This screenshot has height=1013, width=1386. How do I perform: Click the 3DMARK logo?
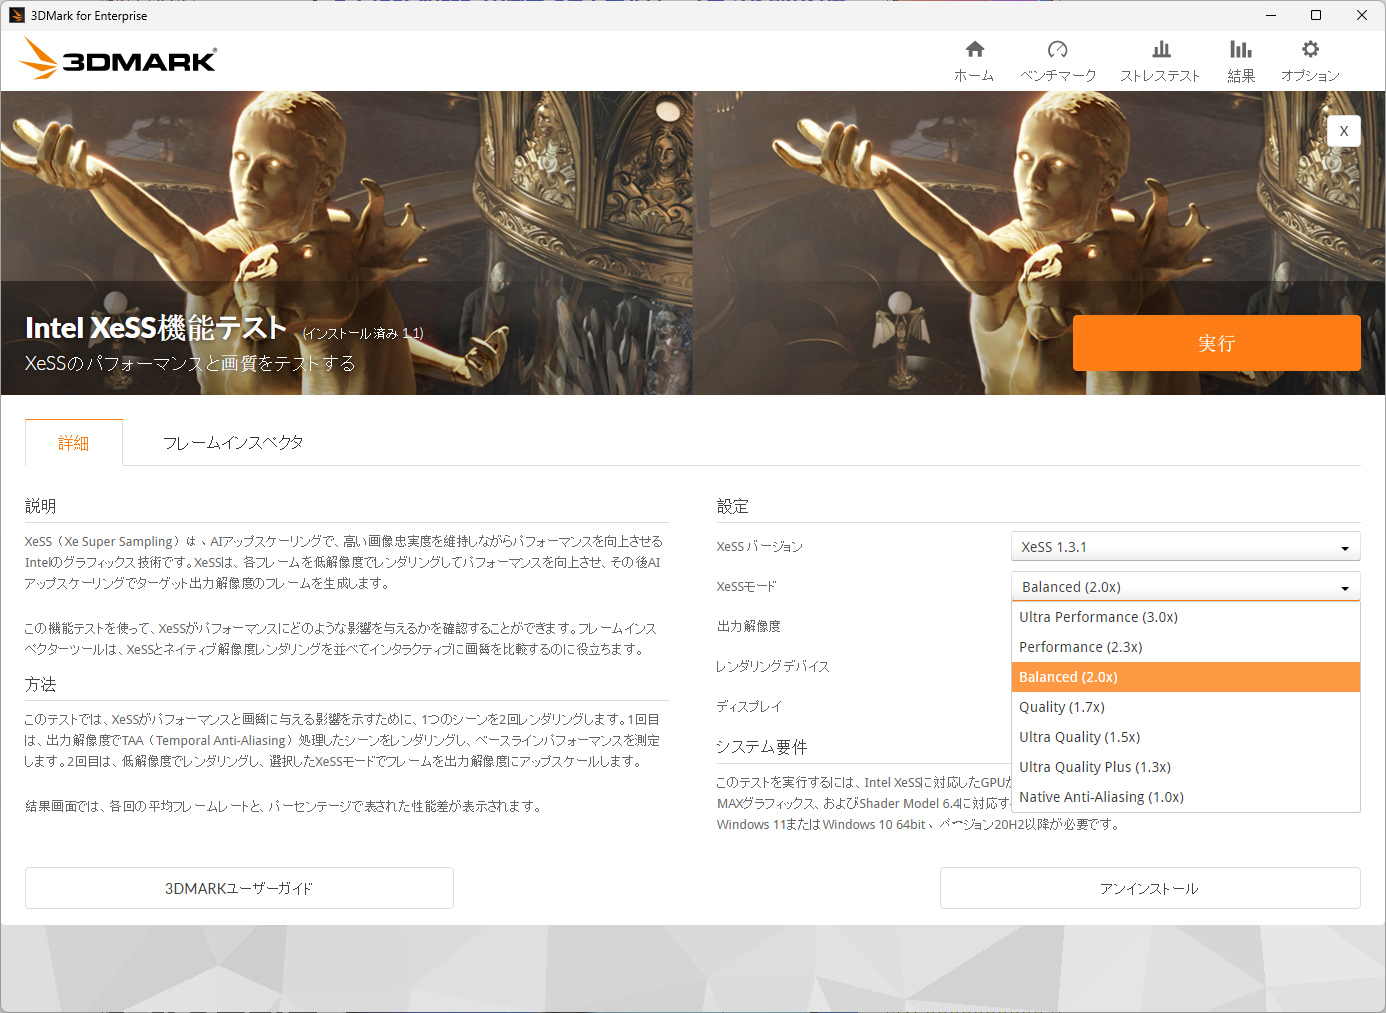118,59
